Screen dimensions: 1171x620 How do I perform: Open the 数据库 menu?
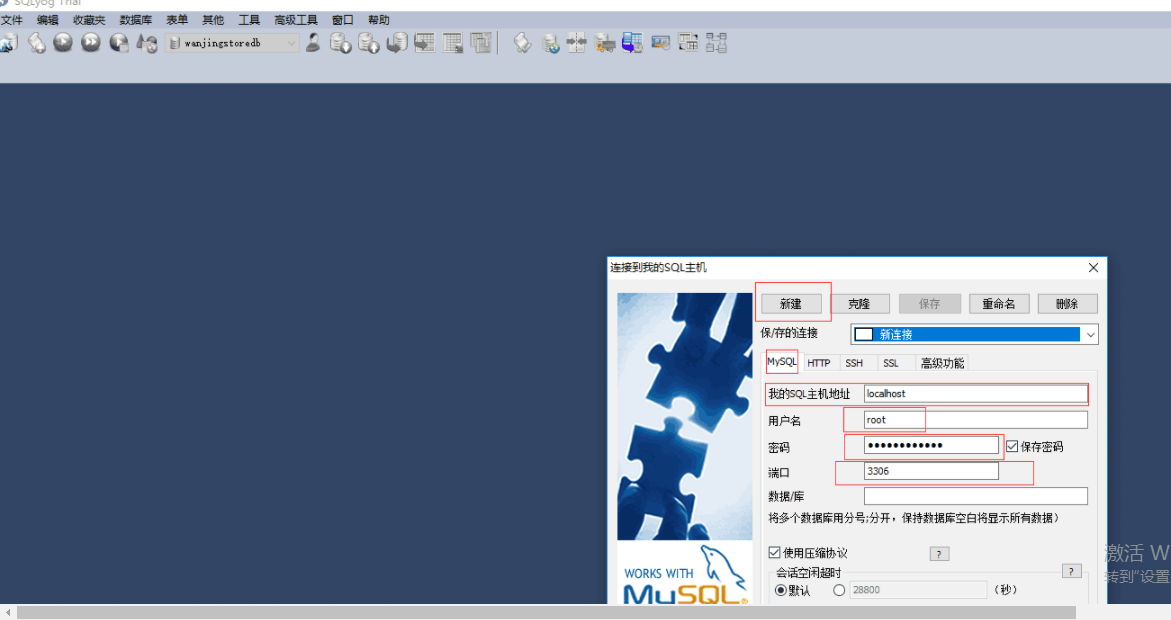[135, 20]
